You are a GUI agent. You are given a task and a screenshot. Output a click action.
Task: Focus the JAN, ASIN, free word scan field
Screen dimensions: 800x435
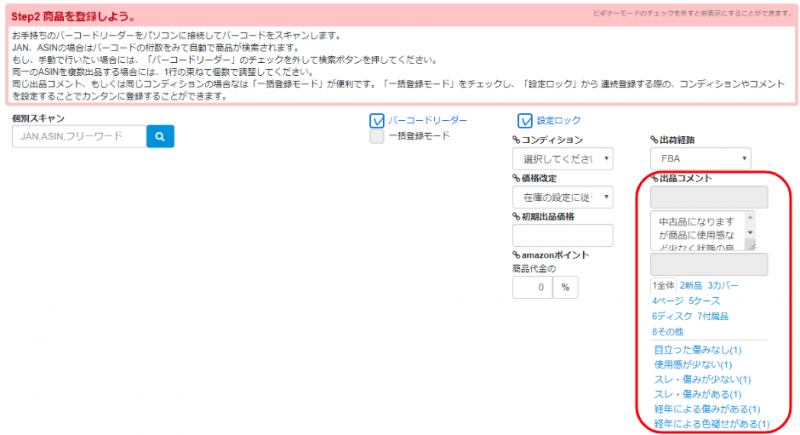[79, 136]
